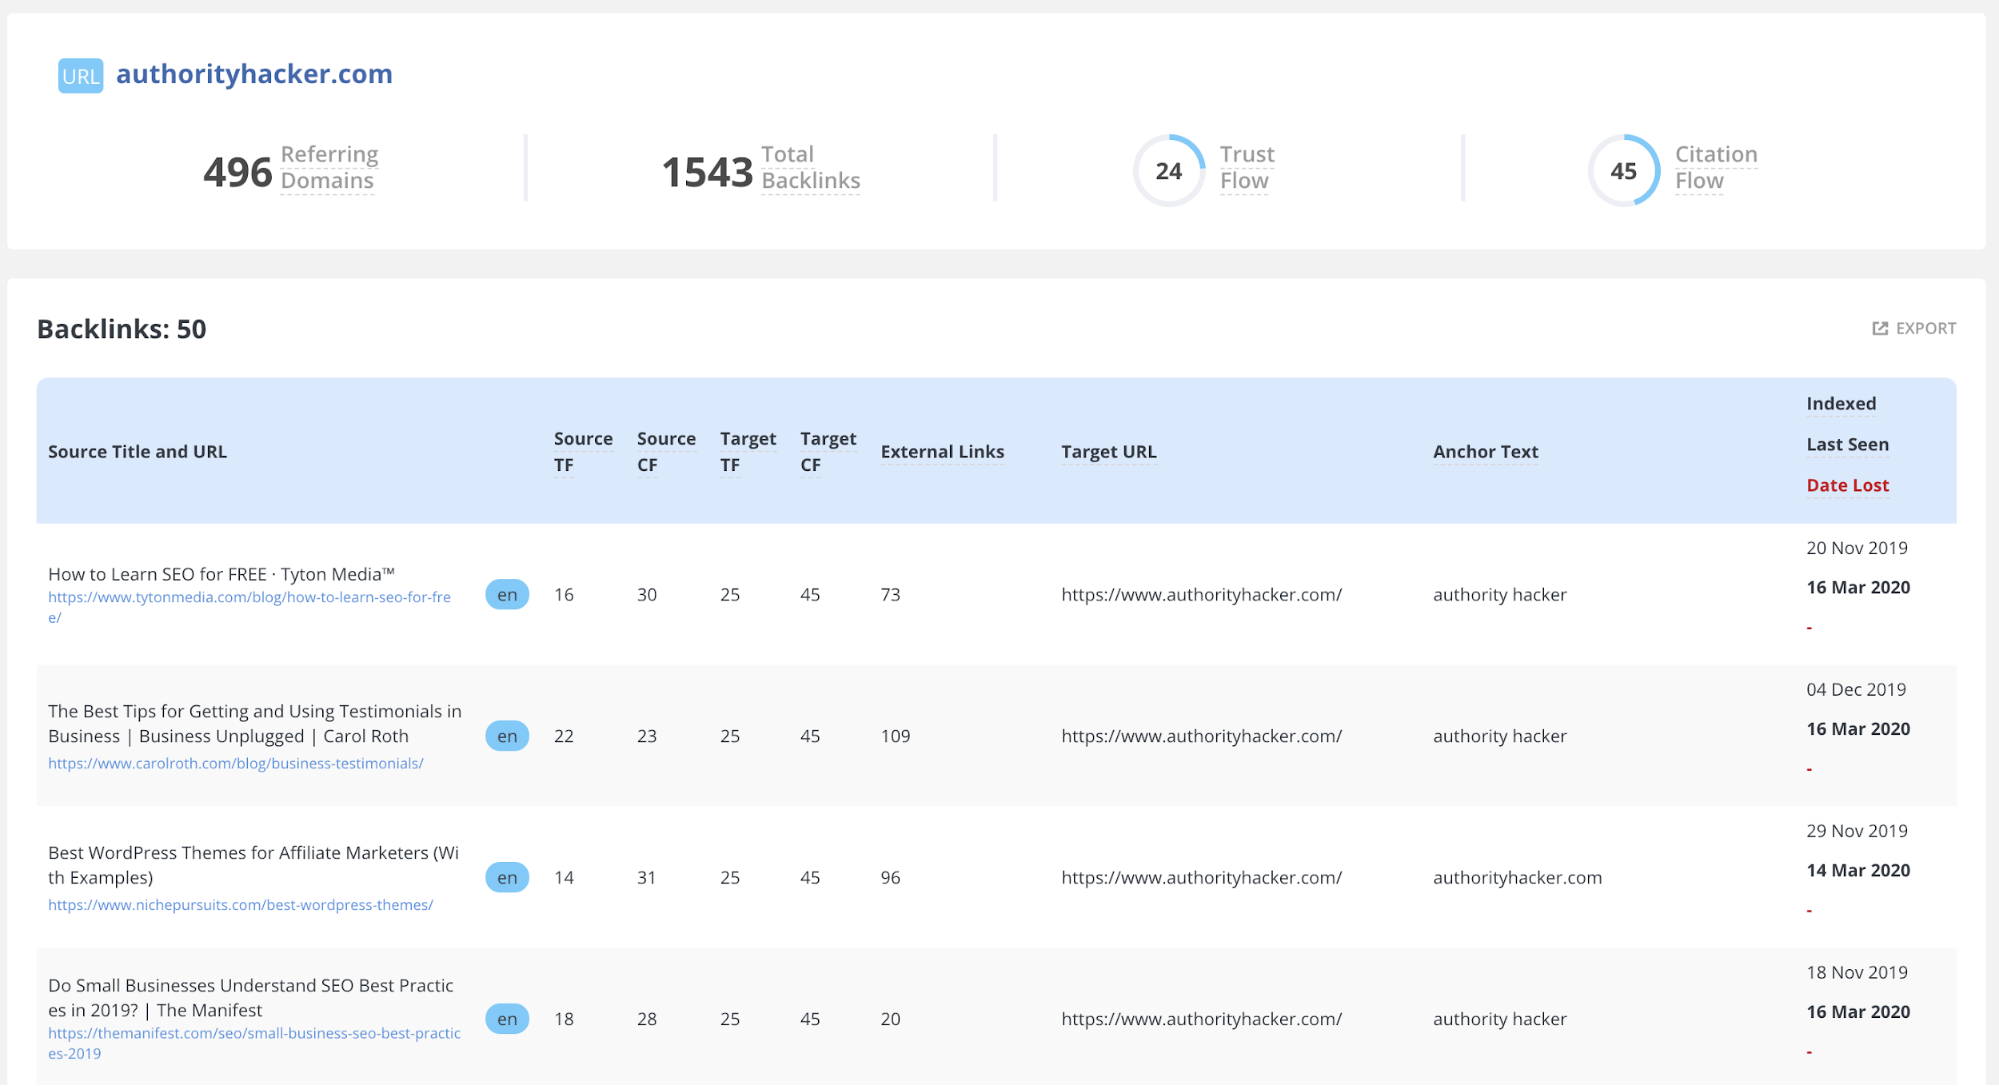The image size is (1999, 1086).
Task: Click Target URL column header
Action: [1109, 452]
